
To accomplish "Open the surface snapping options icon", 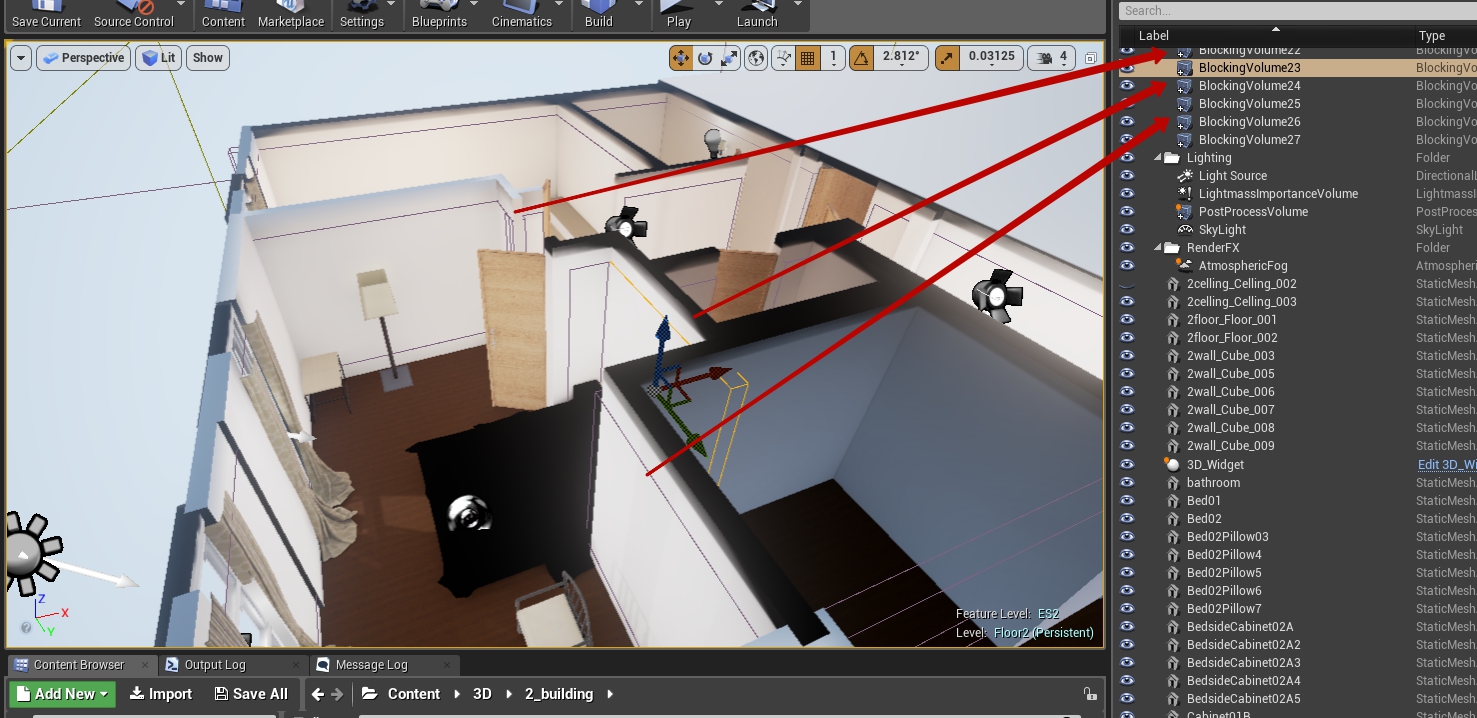I will (784, 58).
